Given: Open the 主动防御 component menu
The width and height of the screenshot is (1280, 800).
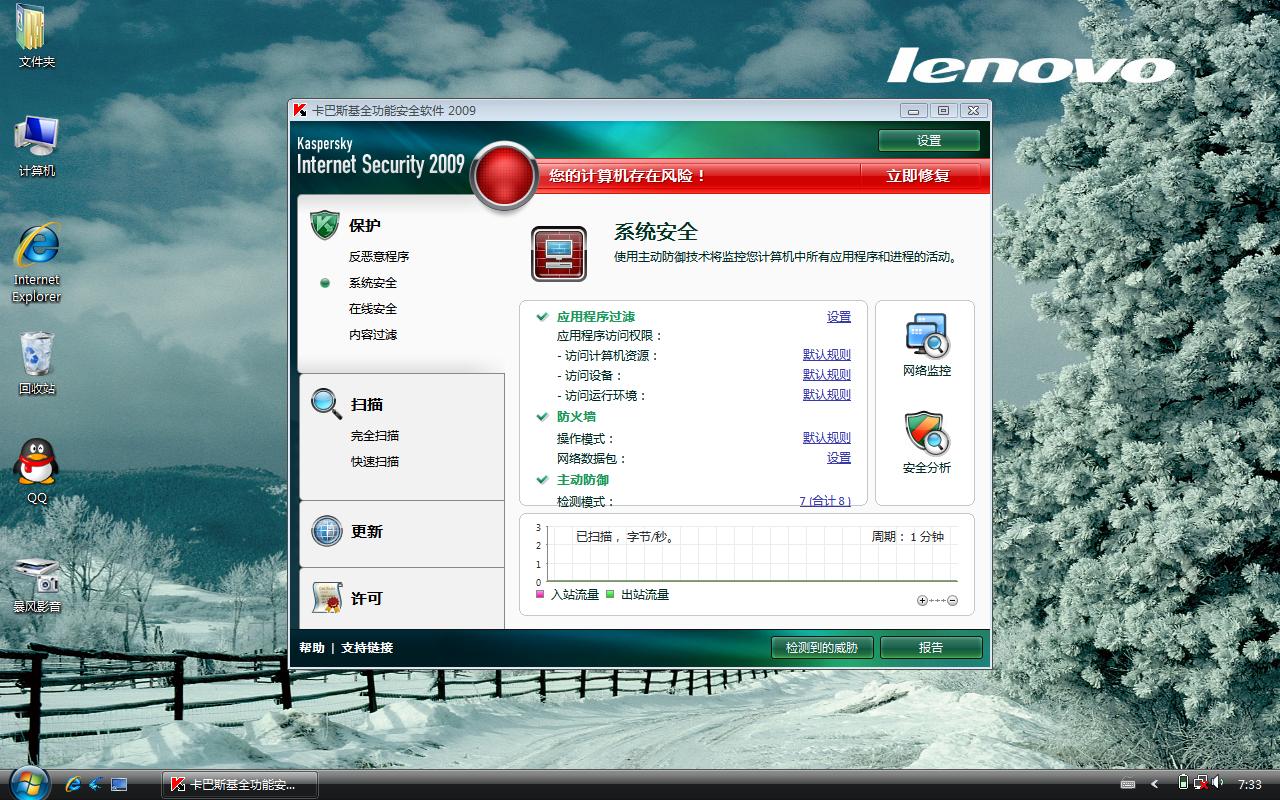Looking at the screenshot, I should [x=583, y=479].
